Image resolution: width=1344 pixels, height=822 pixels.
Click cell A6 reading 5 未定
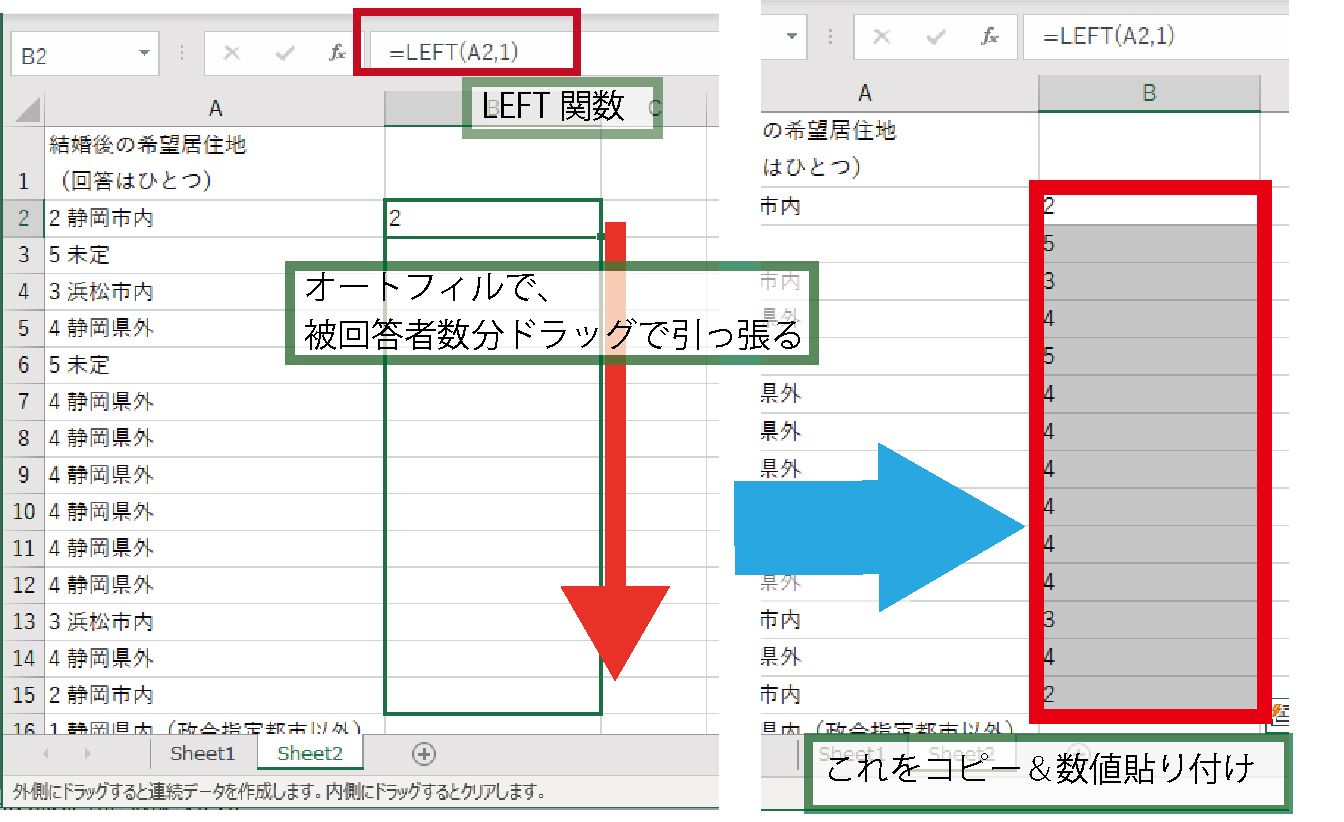[214, 365]
